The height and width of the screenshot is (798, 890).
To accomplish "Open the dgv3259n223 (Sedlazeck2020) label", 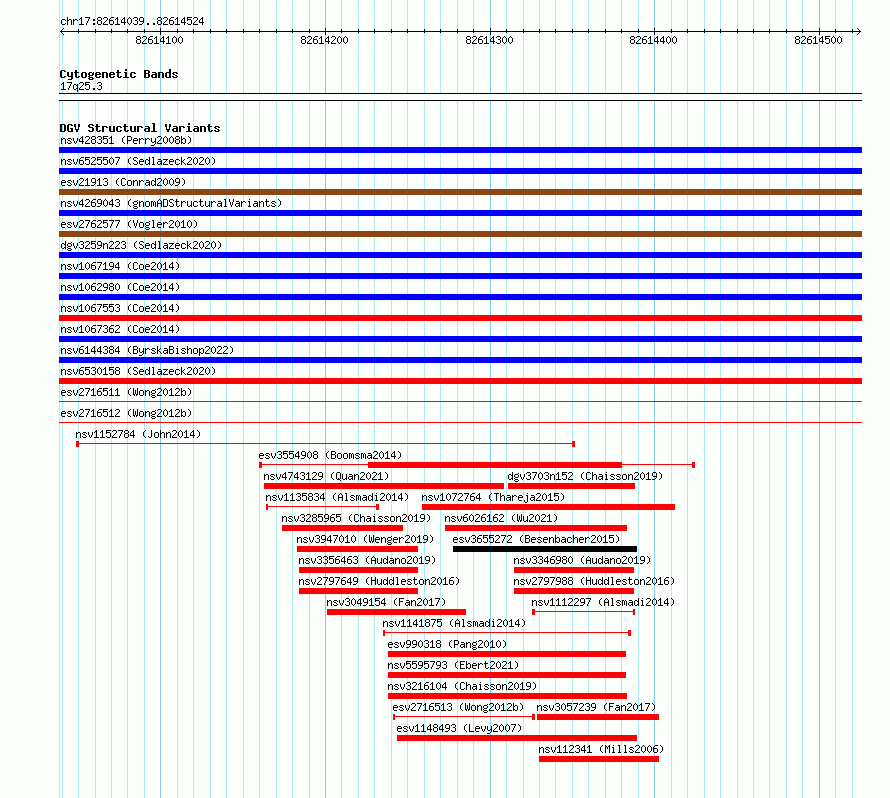I will [141, 245].
